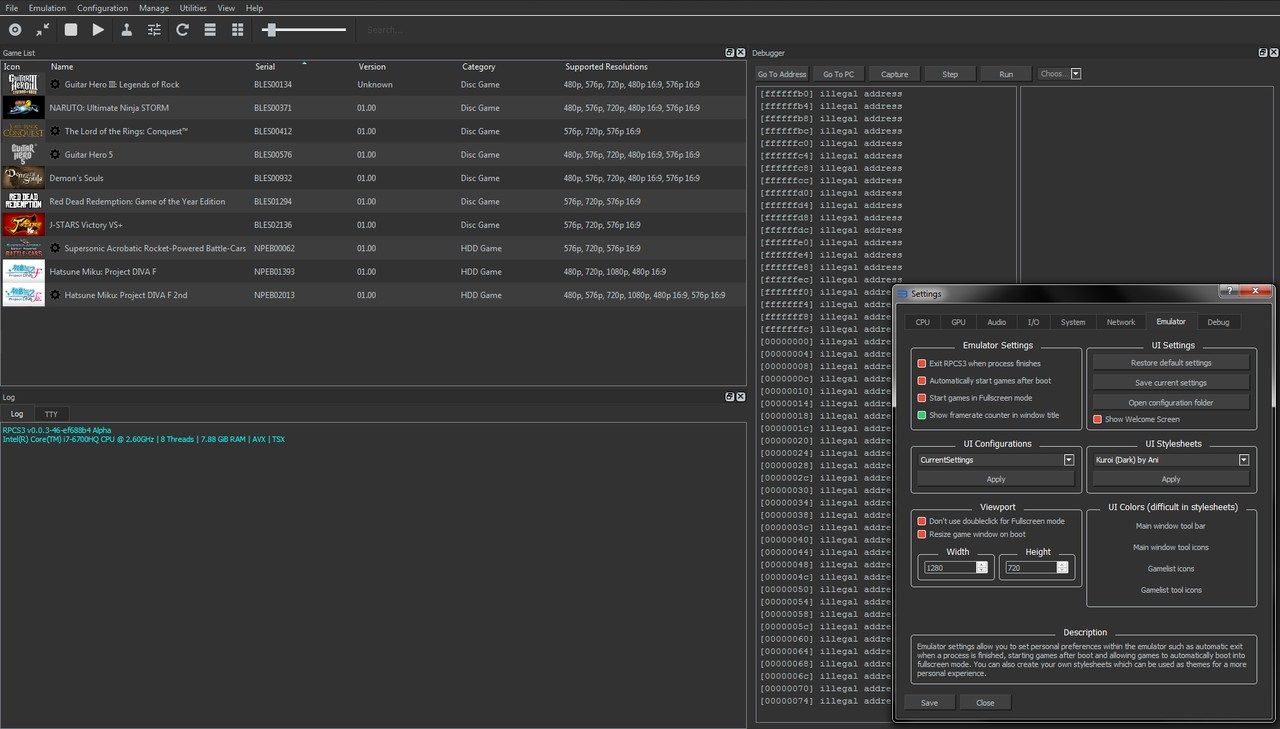Select the Red Dead Redemption game icon
1280x729 pixels.
pos(23,201)
